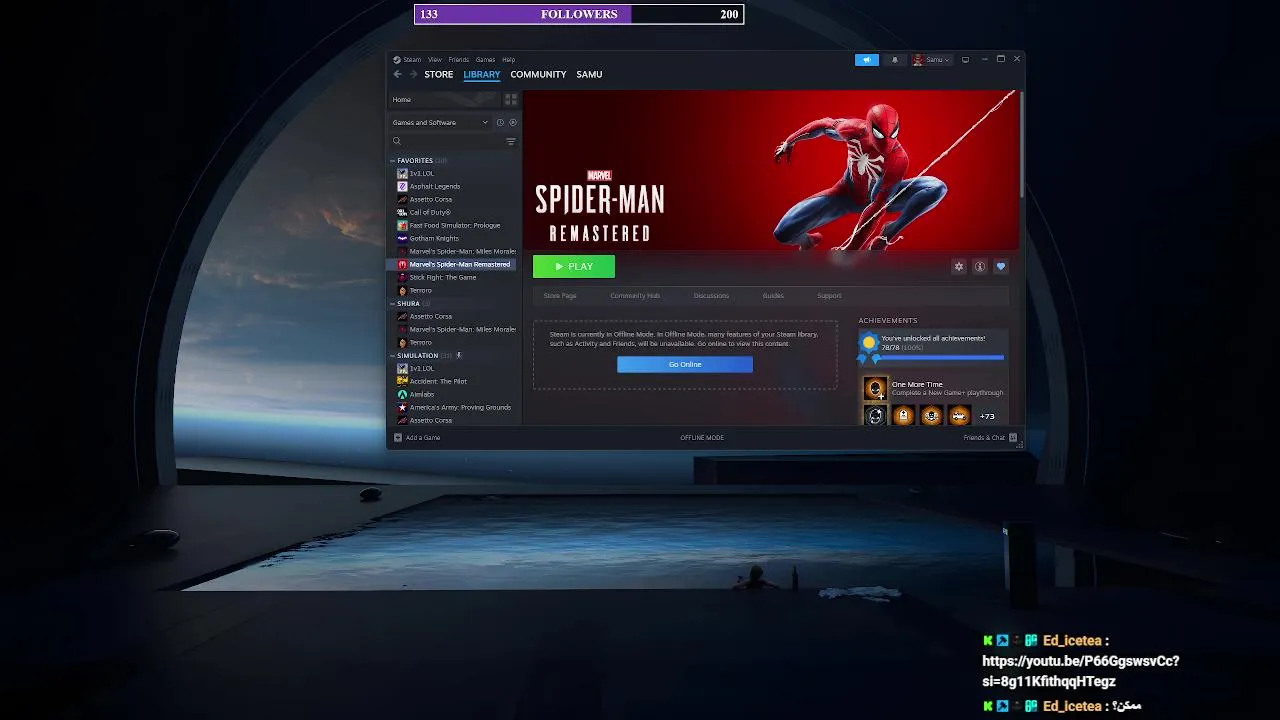Open the Friends menu

(458, 59)
